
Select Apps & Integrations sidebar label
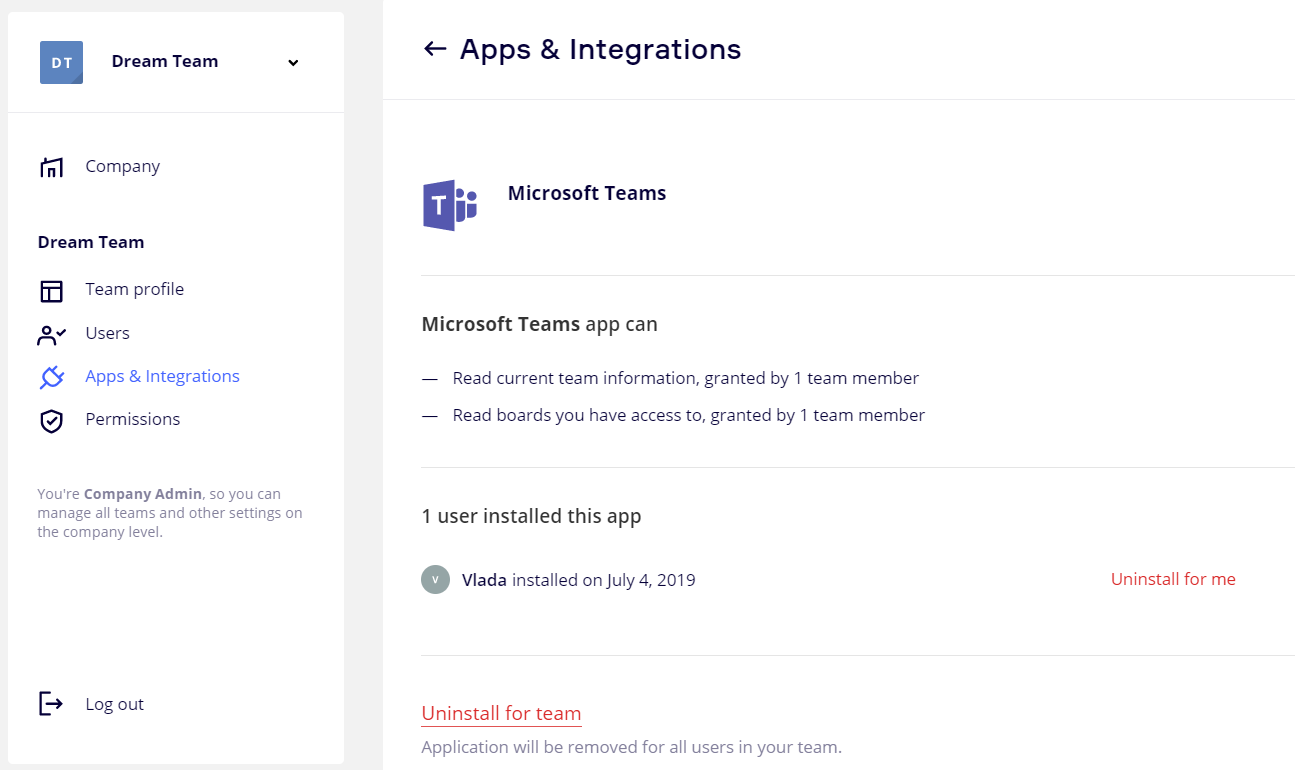162,376
